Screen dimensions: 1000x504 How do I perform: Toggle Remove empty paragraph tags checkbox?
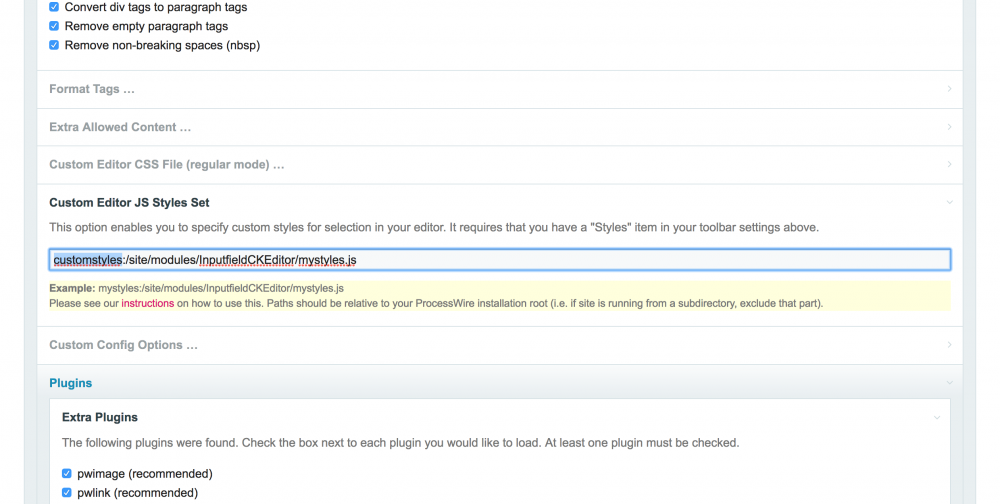(x=54, y=26)
